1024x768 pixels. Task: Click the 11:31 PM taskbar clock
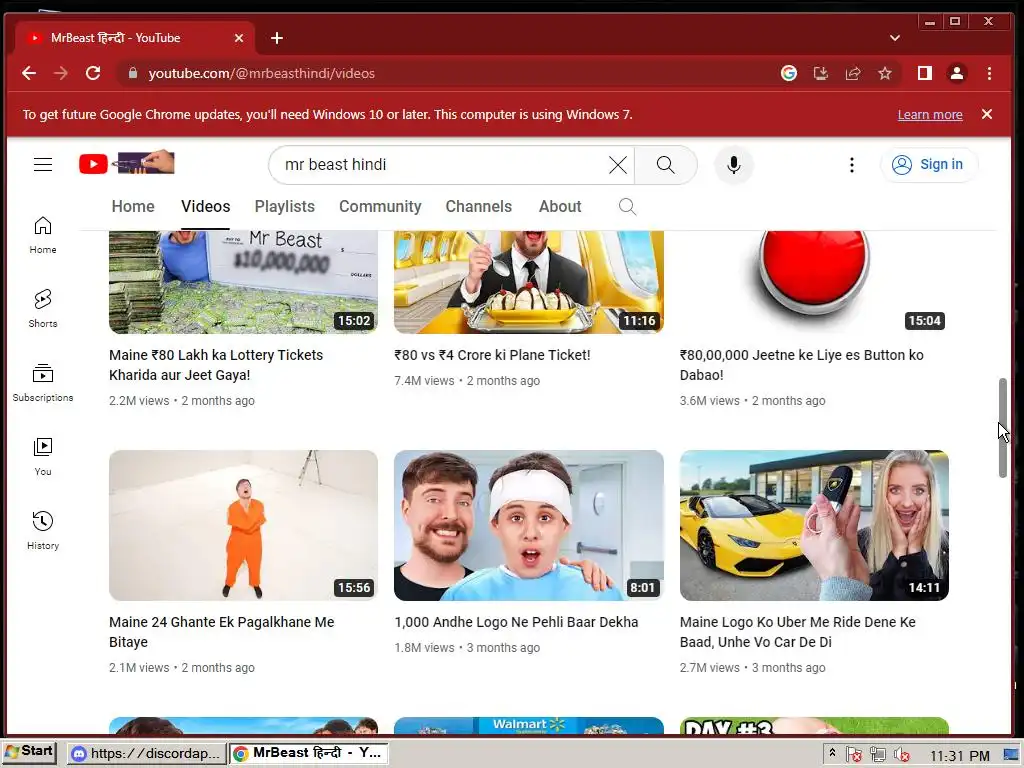click(960, 756)
